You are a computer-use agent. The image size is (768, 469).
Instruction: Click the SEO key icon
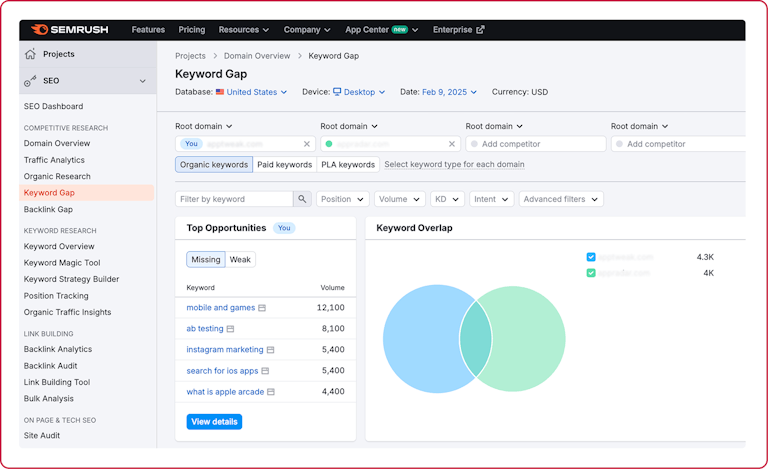click(x=30, y=81)
